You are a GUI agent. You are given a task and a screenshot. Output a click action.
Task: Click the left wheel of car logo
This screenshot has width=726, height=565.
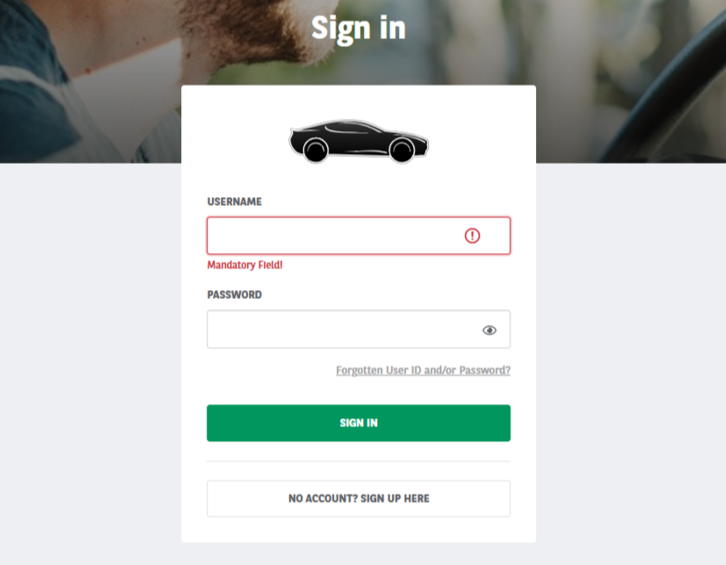coord(315,151)
